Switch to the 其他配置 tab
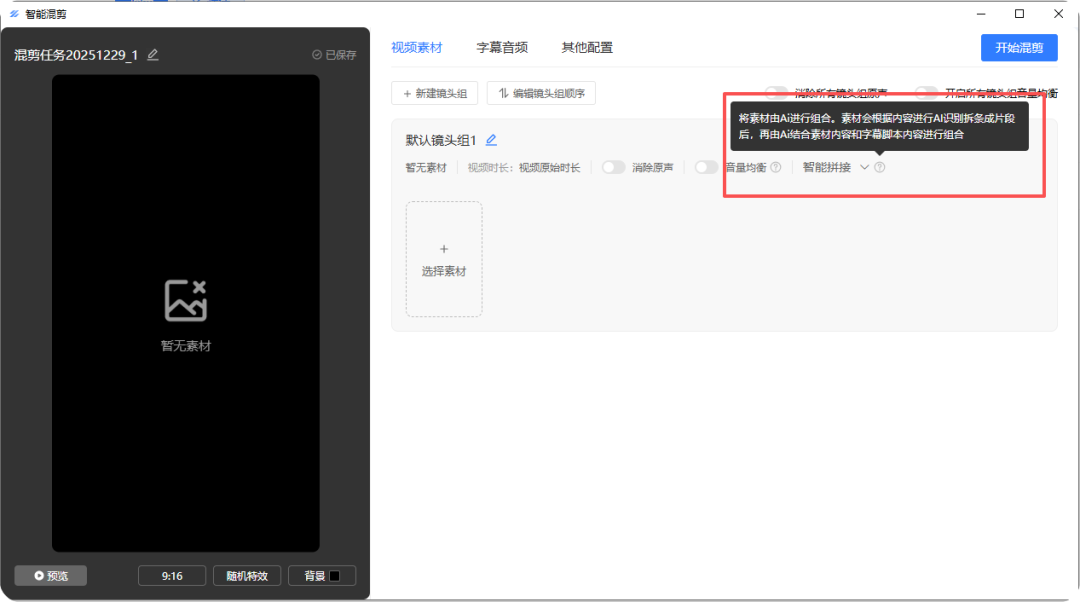This screenshot has height=602, width=1080. [587, 47]
